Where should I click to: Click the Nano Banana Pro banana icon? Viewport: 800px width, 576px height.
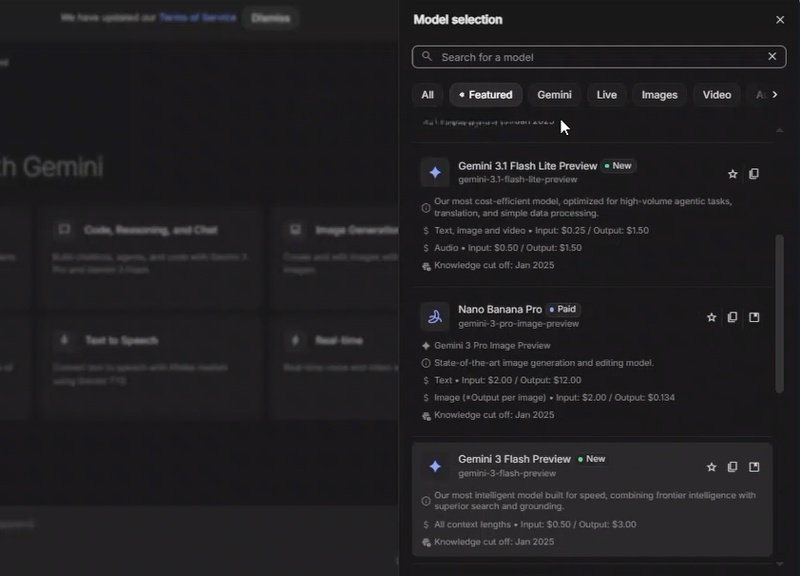pos(435,316)
